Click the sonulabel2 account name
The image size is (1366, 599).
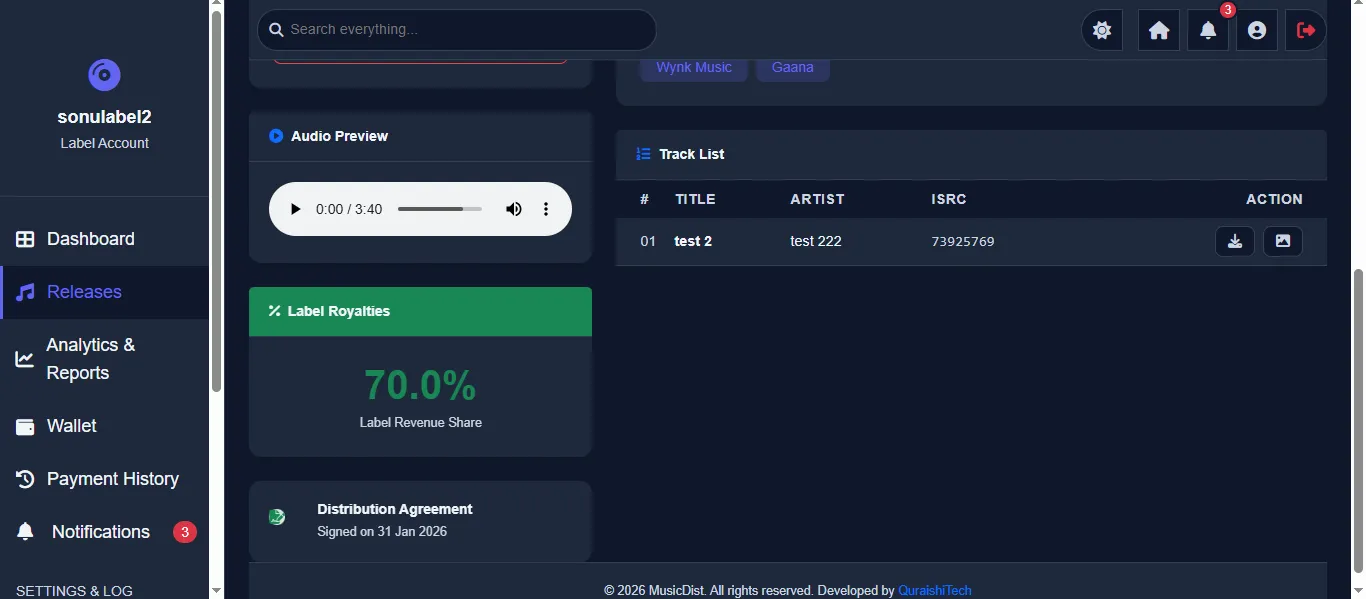[x=105, y=117]
